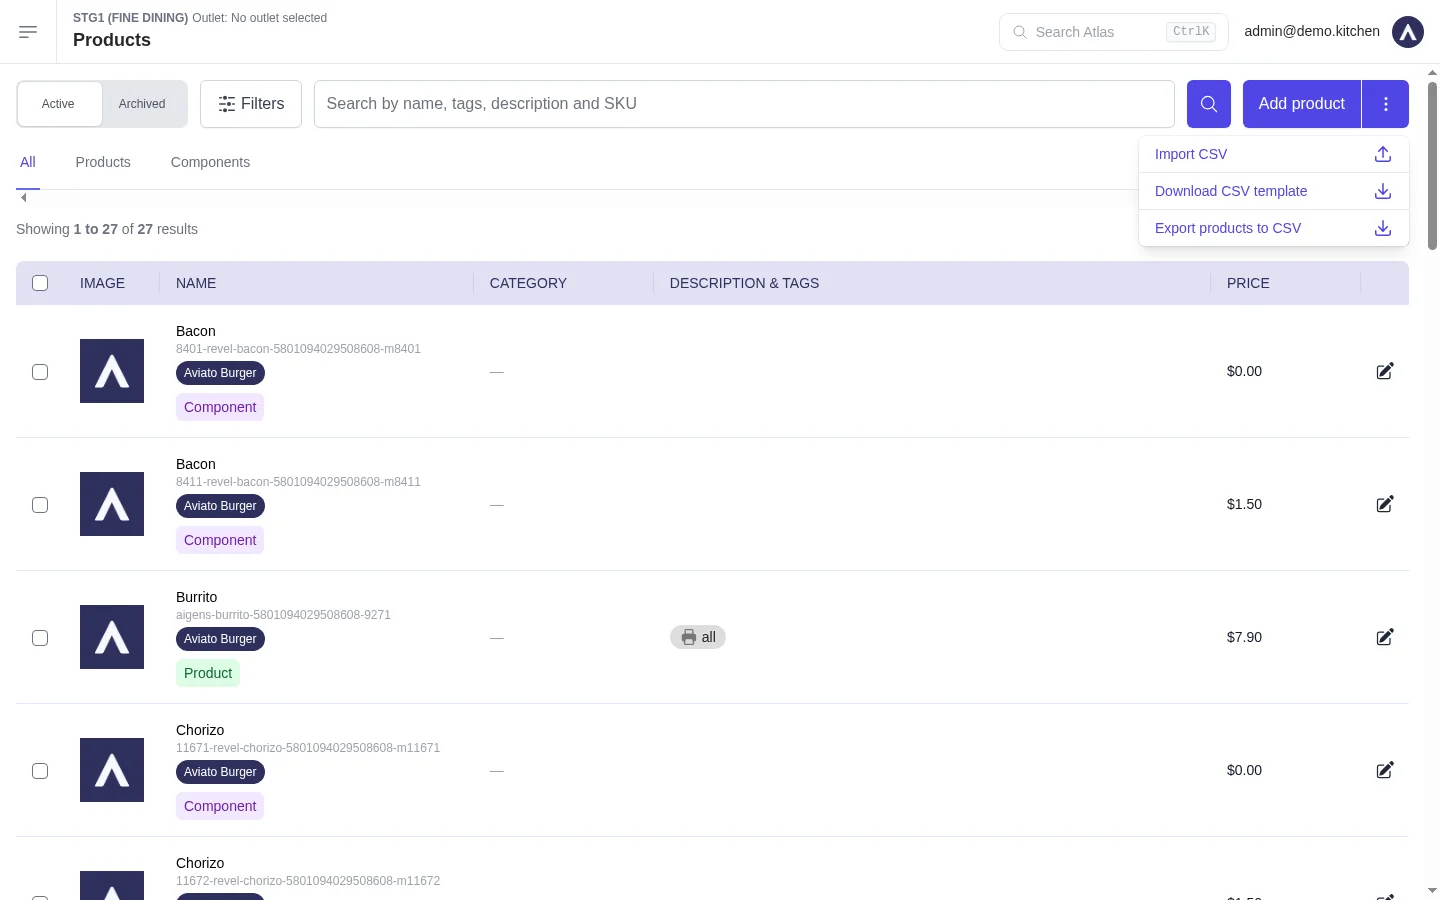Screen dimensions: 1440x900
Task: Click SKU 8401-revel-bacon text
Action: [298, 349]
